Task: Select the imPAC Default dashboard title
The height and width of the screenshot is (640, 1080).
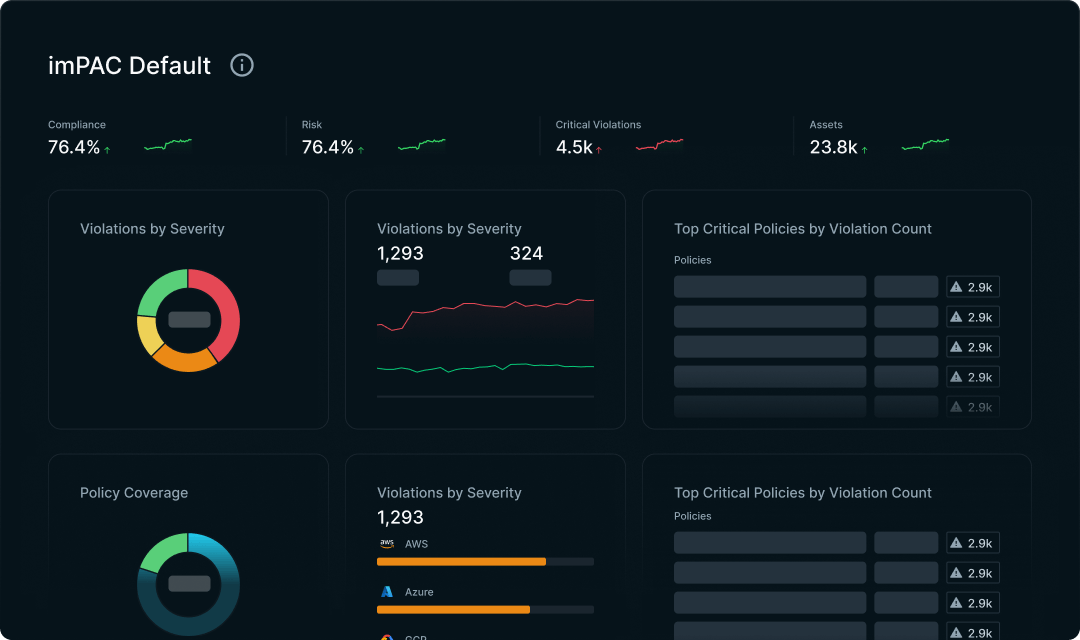Action: pos(129,65)
